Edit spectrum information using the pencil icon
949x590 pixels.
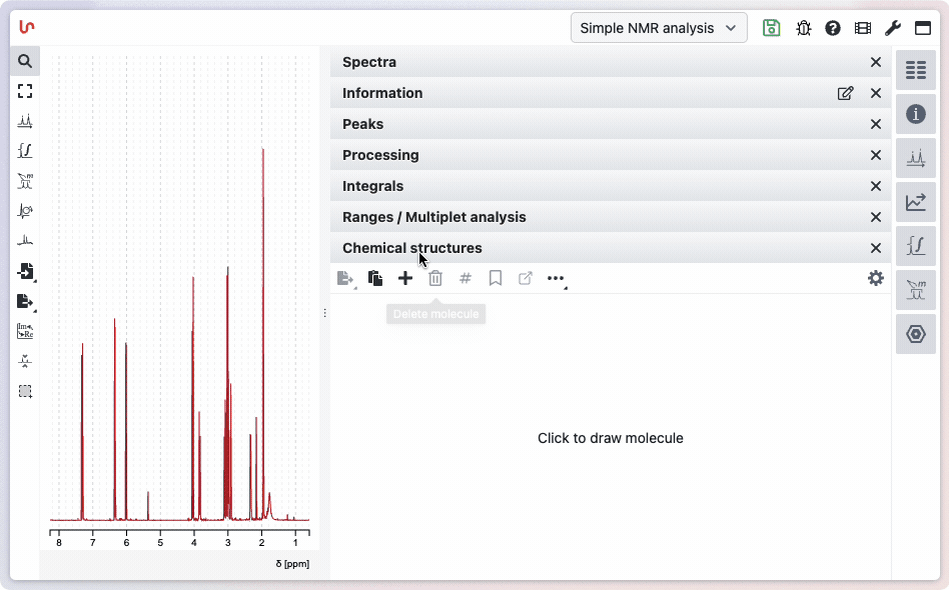pyautogui.click(x=845, y=93)
